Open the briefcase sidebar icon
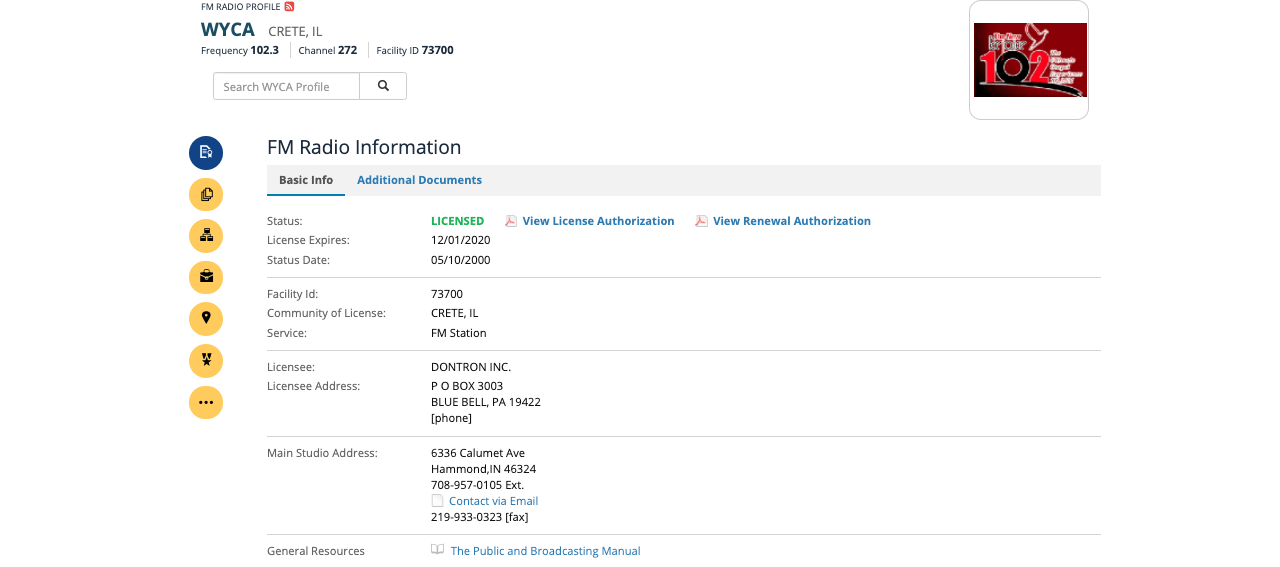This screenshot has height=567, width=1280. coord(206,277)
